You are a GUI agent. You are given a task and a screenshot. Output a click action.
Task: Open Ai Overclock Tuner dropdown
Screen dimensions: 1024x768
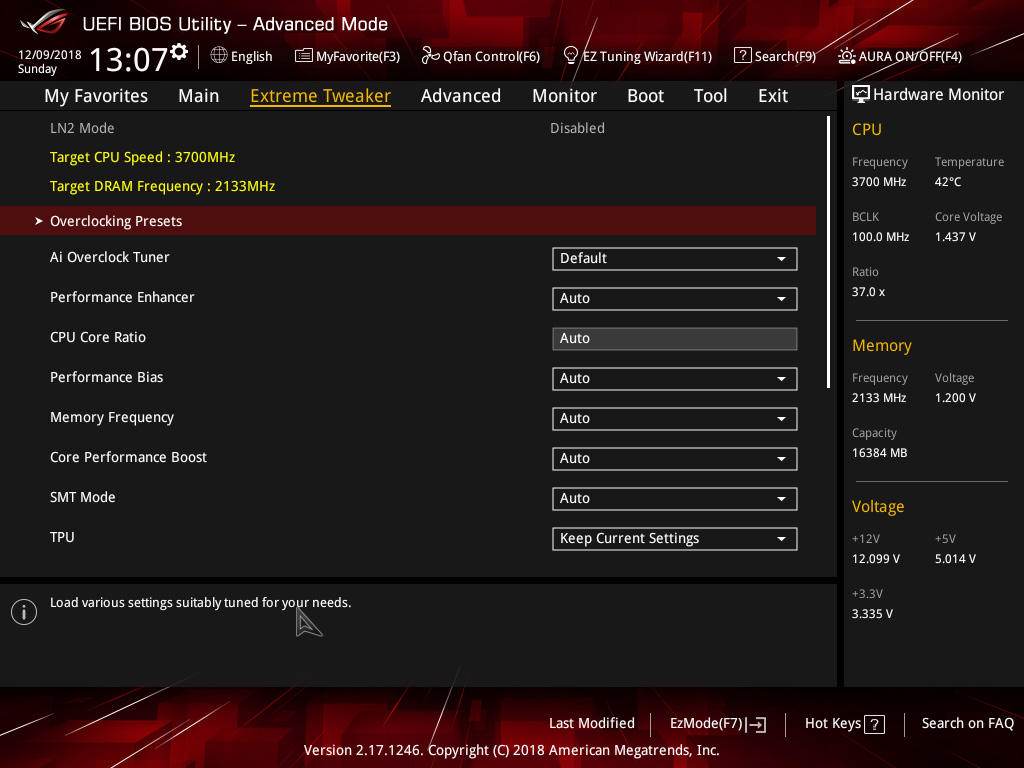coord(675,259)
